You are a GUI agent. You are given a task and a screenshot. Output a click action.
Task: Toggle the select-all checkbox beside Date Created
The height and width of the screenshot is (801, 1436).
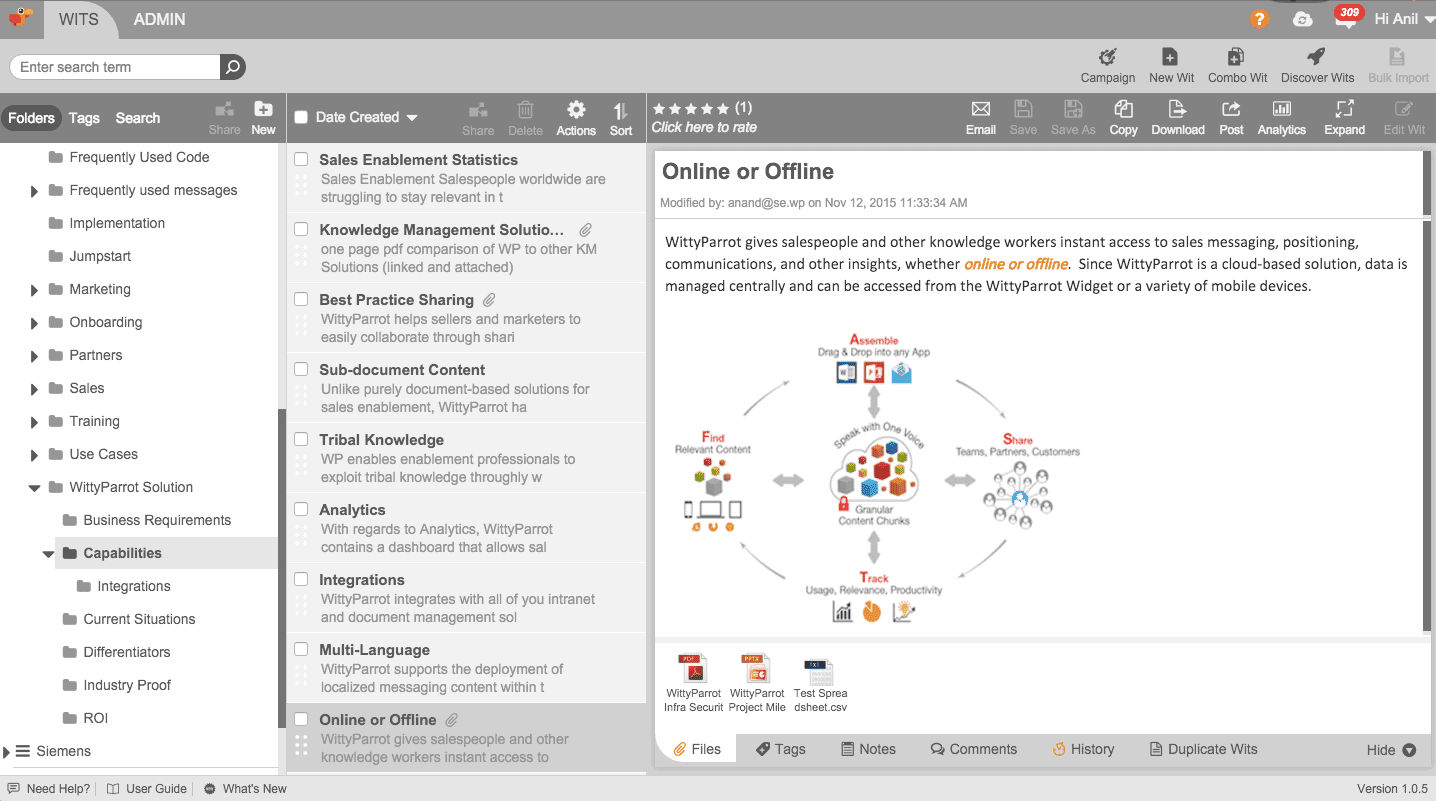pos(301,117)
